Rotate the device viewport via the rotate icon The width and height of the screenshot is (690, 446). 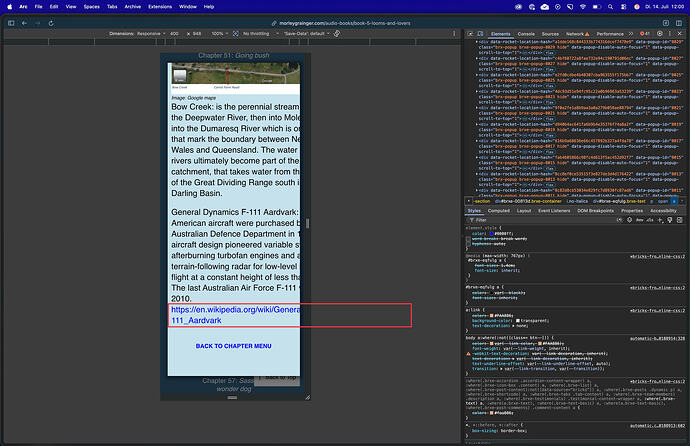coord(337,33)
